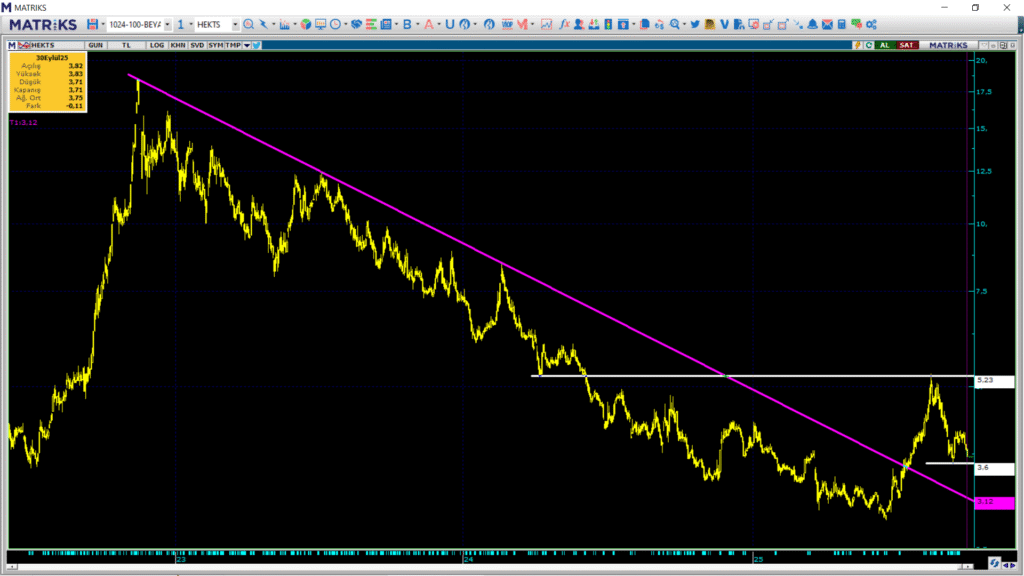Toggle the SVD chart option
Viewport: 1024px width, 576px height.
pos(197,45)
